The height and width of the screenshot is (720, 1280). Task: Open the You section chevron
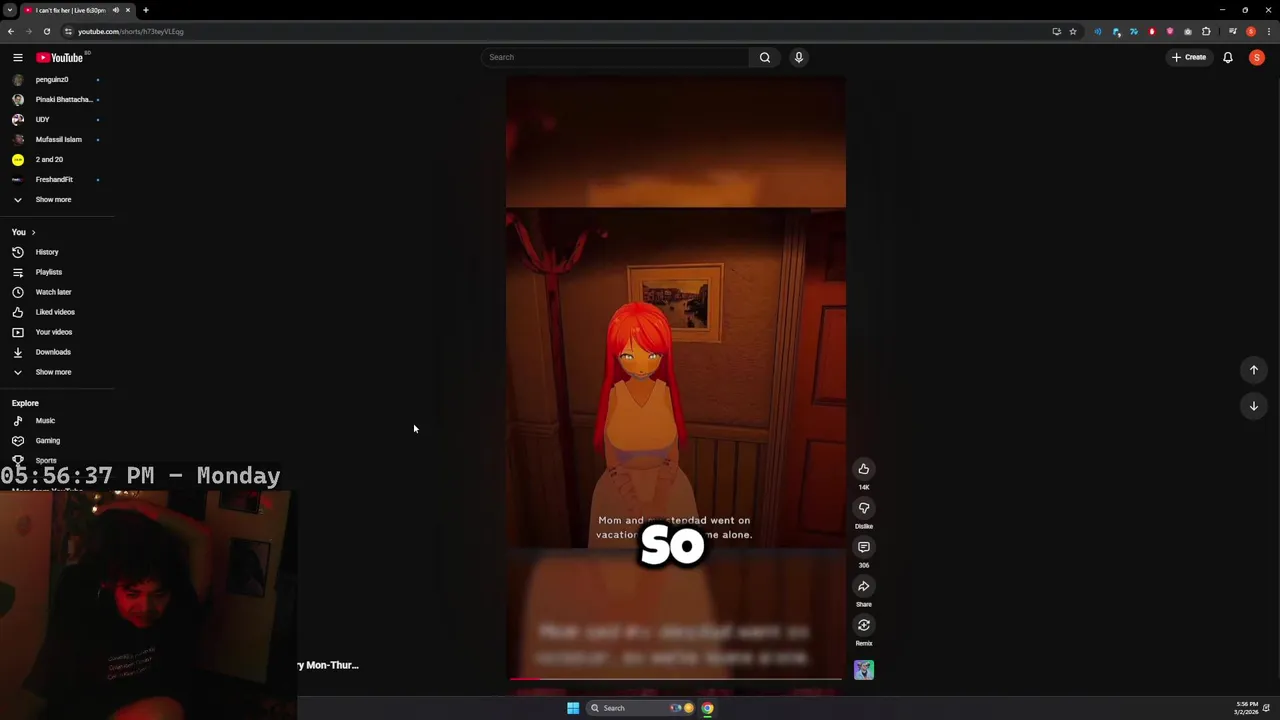[33, 232]
